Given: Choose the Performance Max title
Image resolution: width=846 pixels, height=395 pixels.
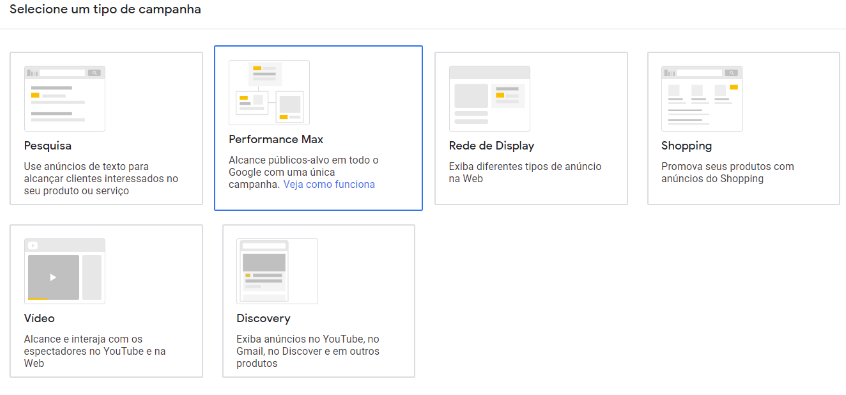Looking at the screenshot, I should click(x=276, y=139).
